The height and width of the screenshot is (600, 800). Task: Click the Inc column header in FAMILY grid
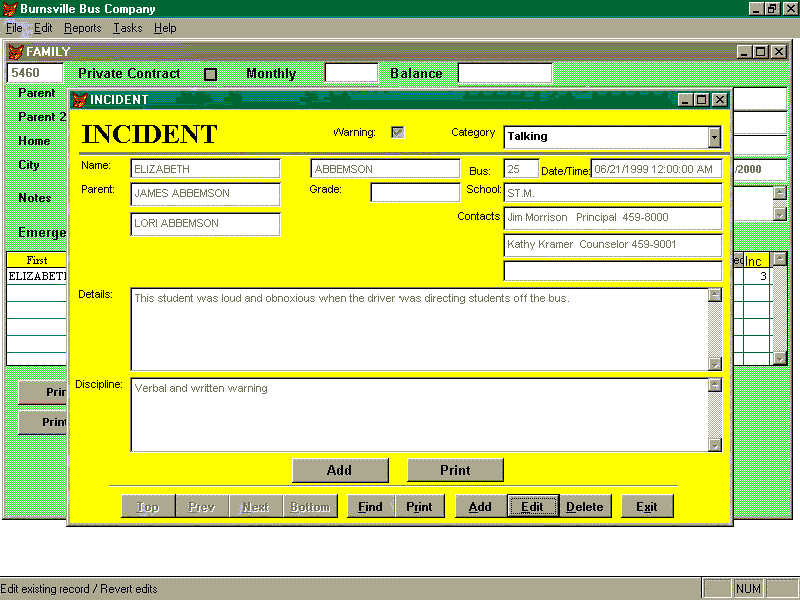pyautogui.click(x=756, y=261)
